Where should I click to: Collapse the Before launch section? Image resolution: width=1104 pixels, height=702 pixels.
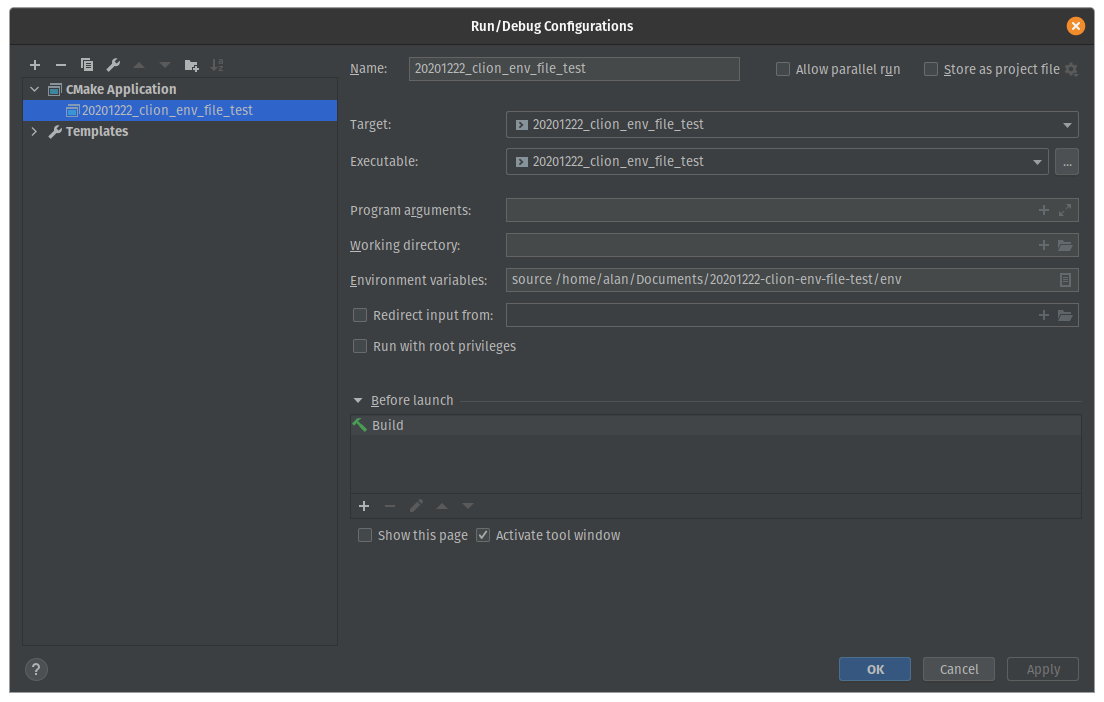(x=358, y=400)
